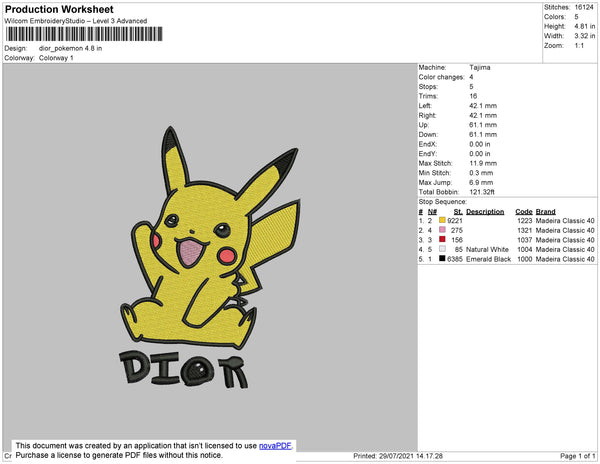This screenshot has height=464, width=600.
Task: Click design name 'dior_pokemon 4.8 in'
Action: coord(70,49)
